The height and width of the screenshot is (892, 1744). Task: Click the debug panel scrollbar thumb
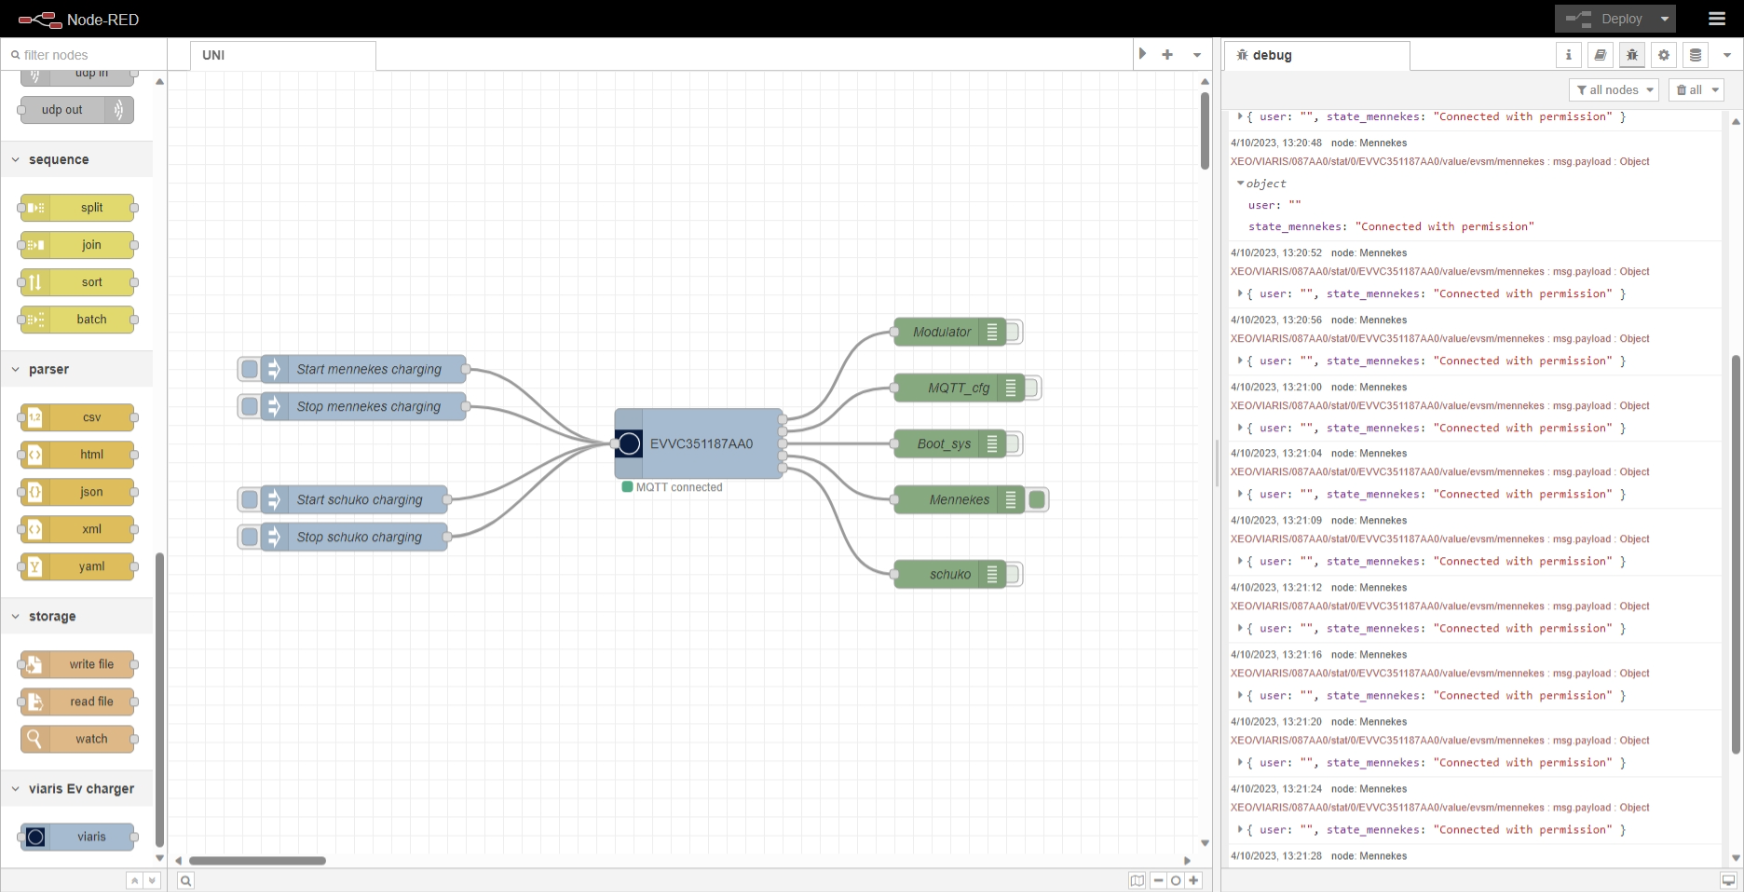pyautogui.click(x=1736, y=554)
